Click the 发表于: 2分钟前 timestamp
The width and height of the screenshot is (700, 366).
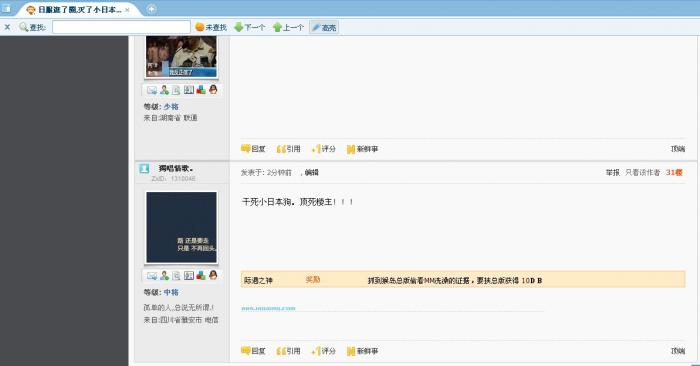(266, 173)
